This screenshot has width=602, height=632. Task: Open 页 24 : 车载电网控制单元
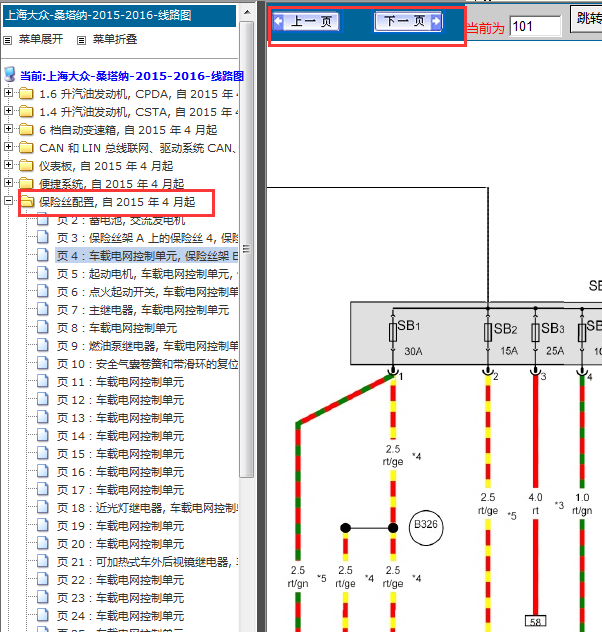coord(120,616)
